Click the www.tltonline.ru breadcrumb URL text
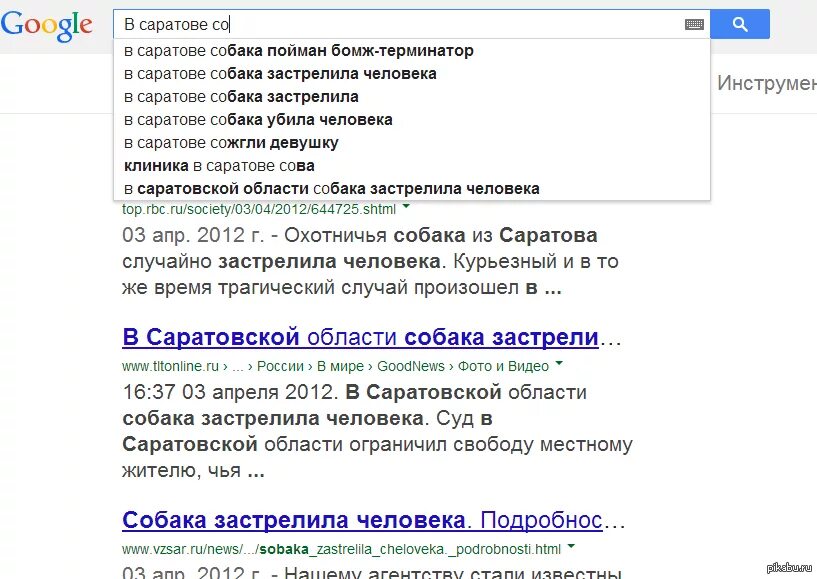The height and width of the screenshot is (579, 817). (x=335, y=366)
